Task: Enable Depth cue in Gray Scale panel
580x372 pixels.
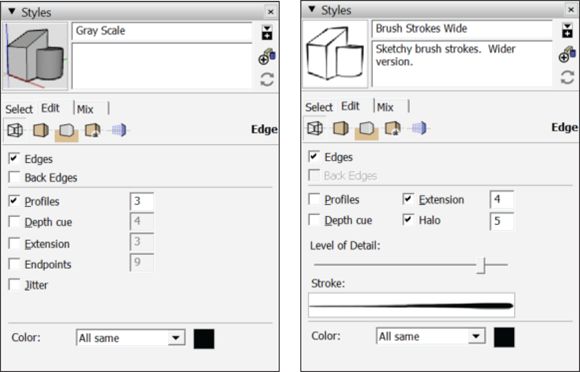Action: (x=14, y=222)
